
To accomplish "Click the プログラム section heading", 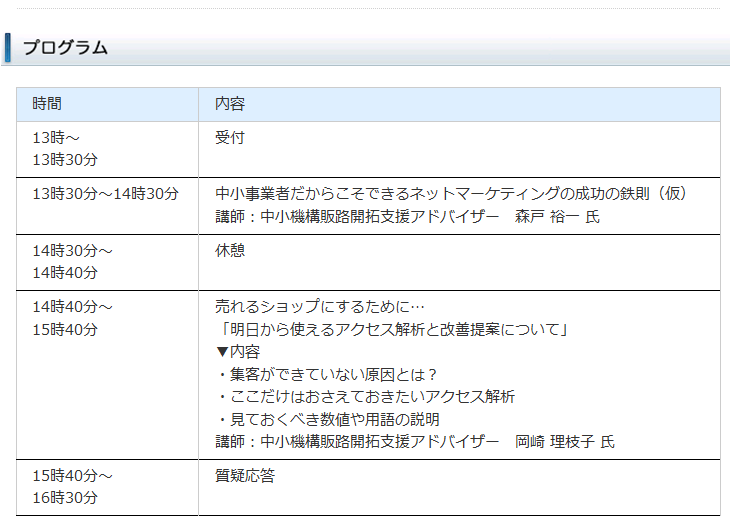I will click(66, 47).
